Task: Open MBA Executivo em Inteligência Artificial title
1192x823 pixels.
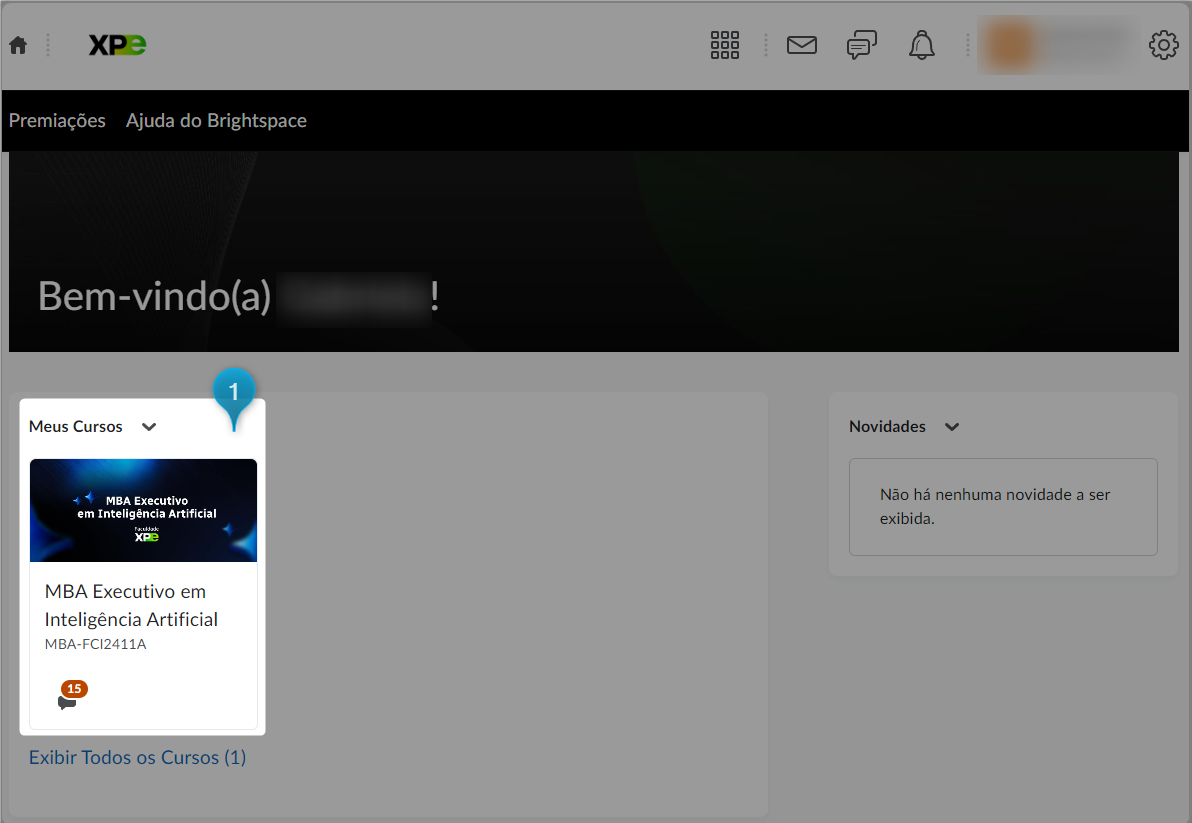Action: 132,606
